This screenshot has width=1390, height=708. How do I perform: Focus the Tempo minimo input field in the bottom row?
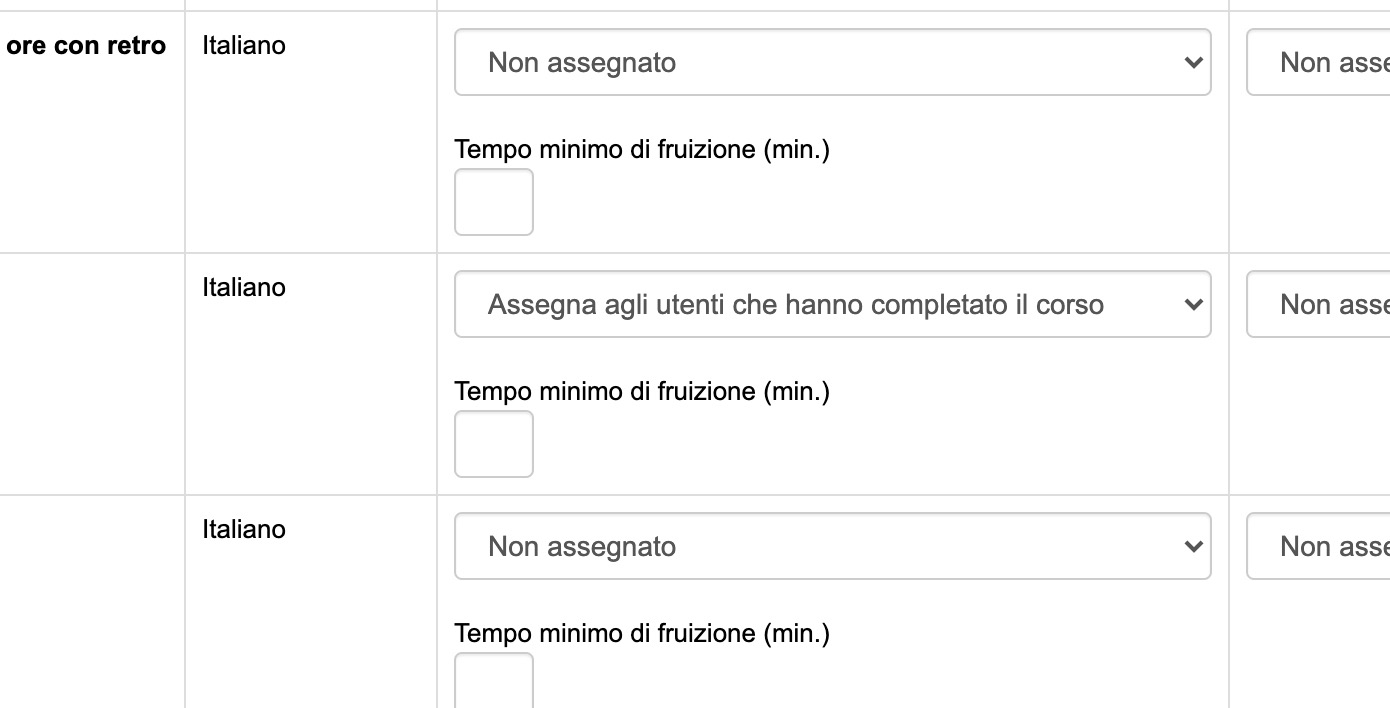coord(494,682)
